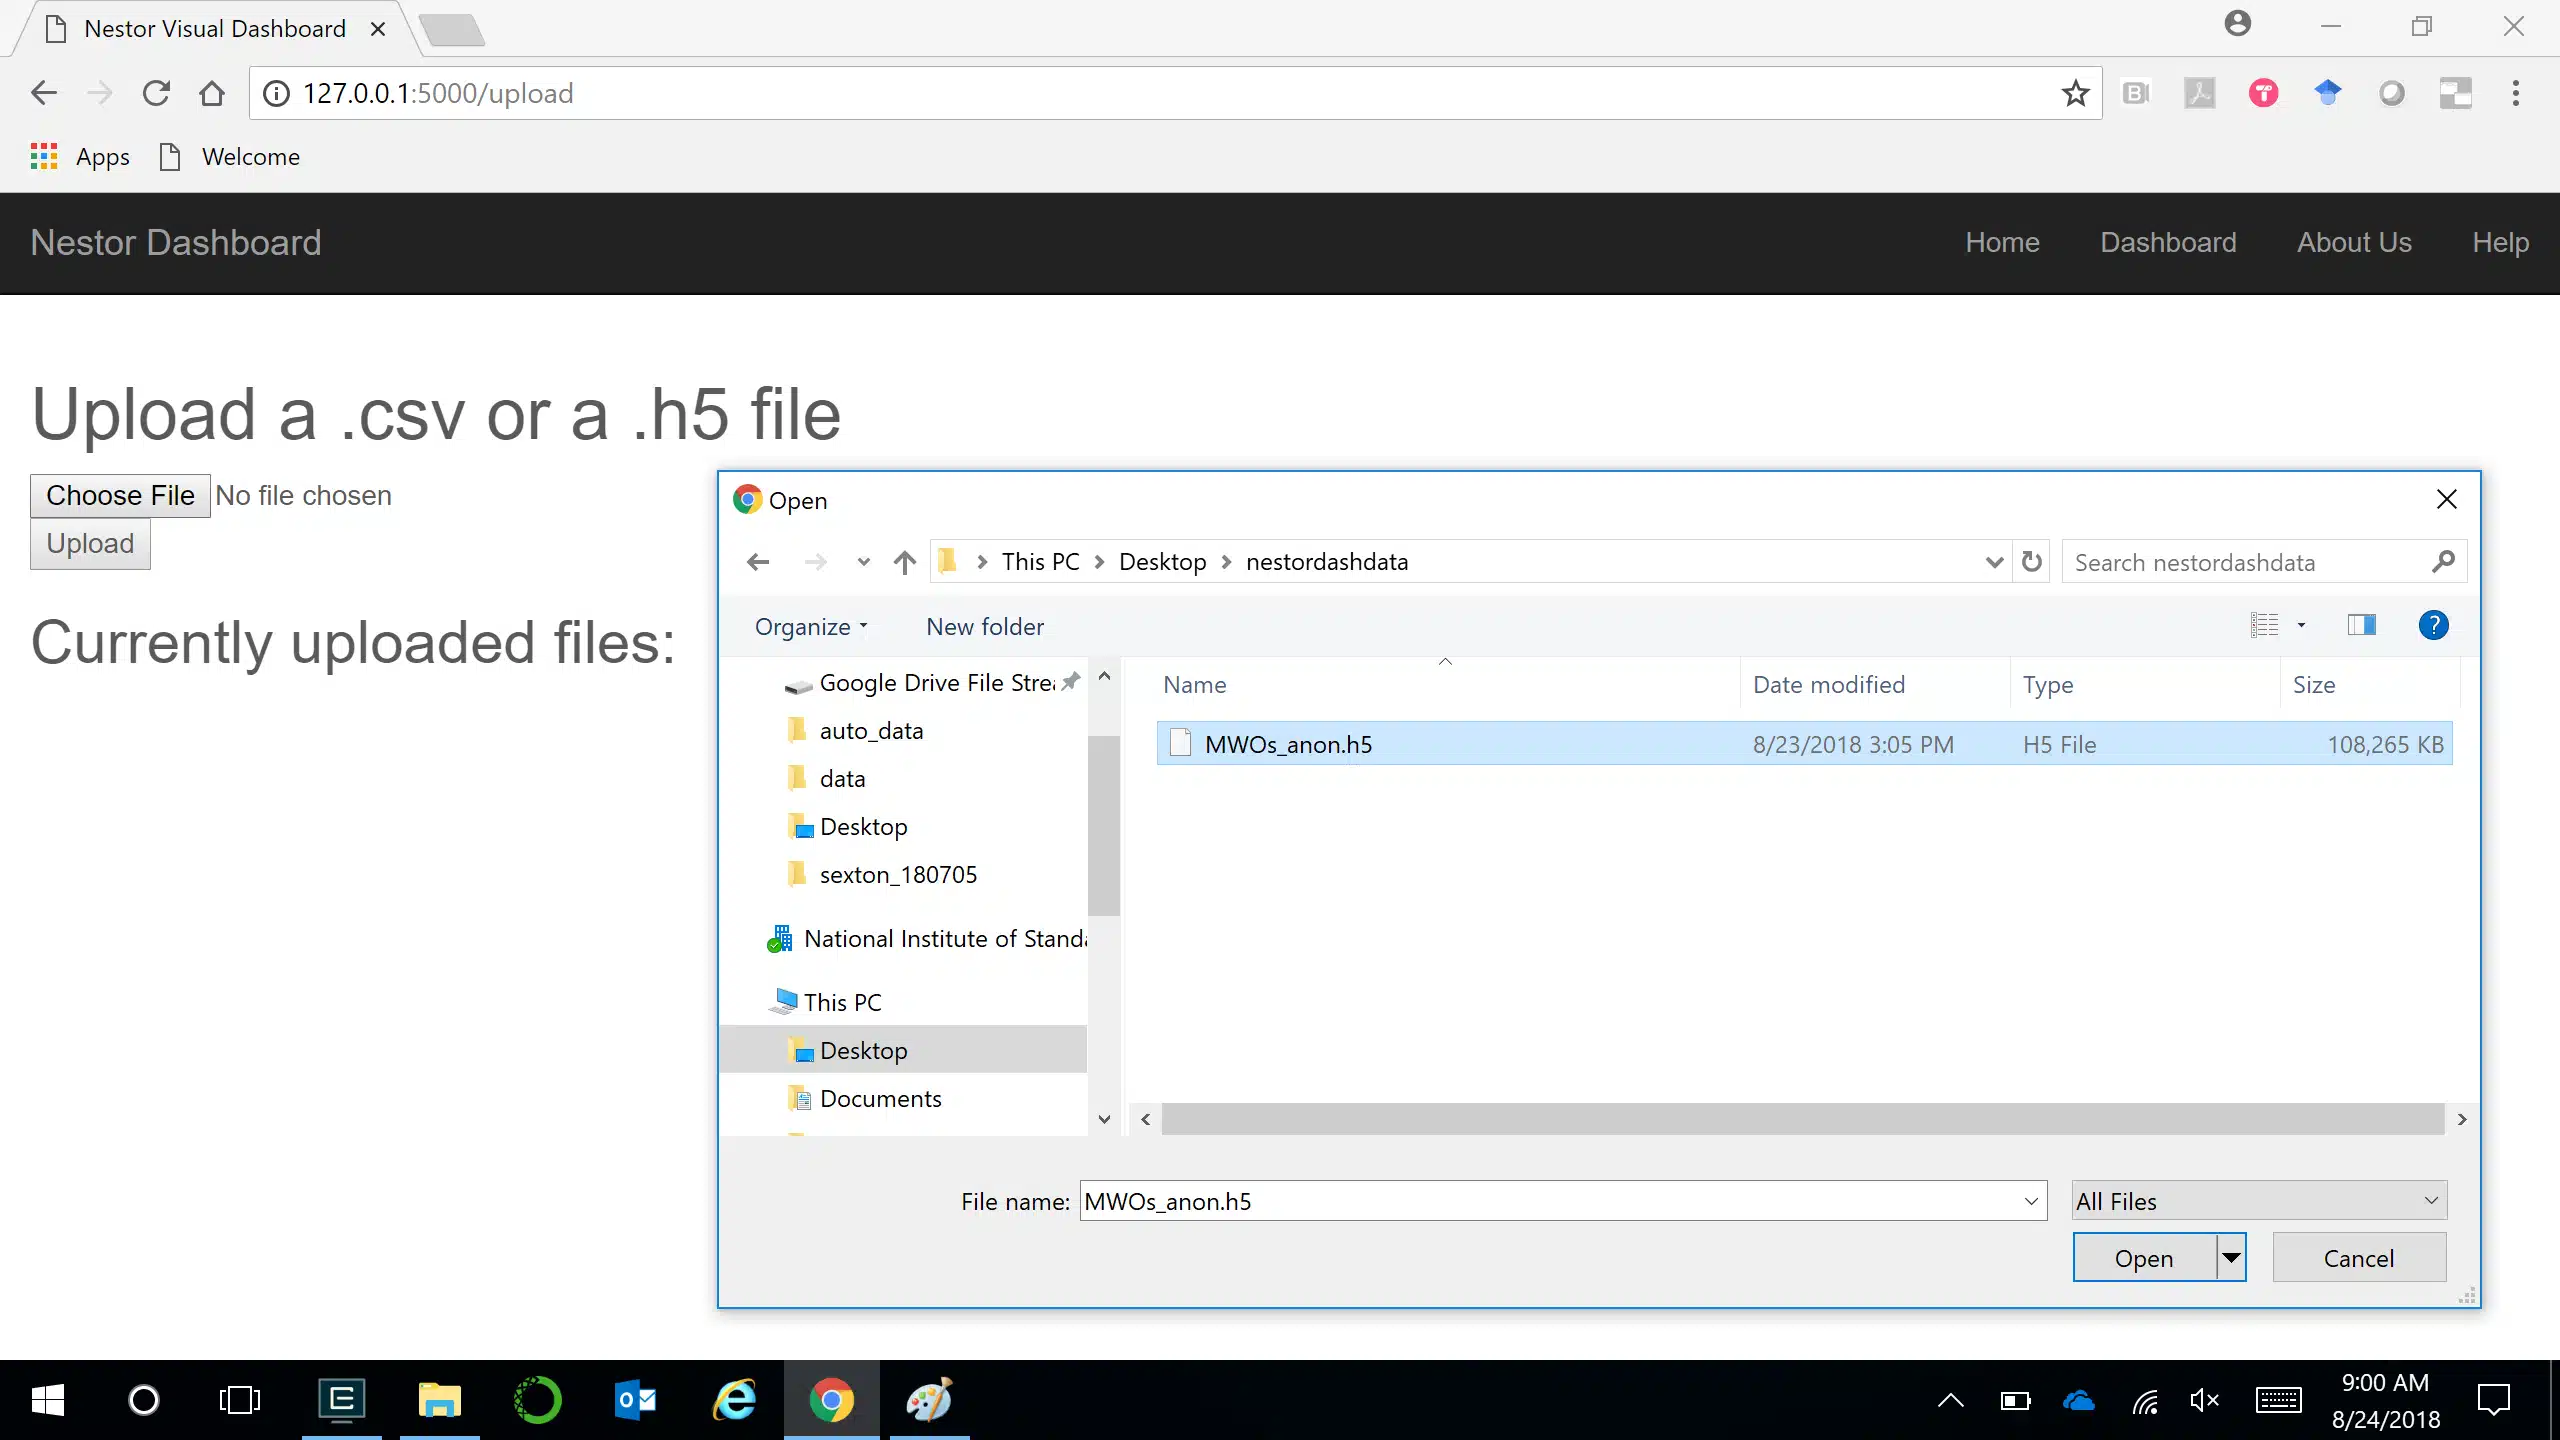Click the browser back arrow
This screenshot has height=1440, width=2560.
(44, 93)
